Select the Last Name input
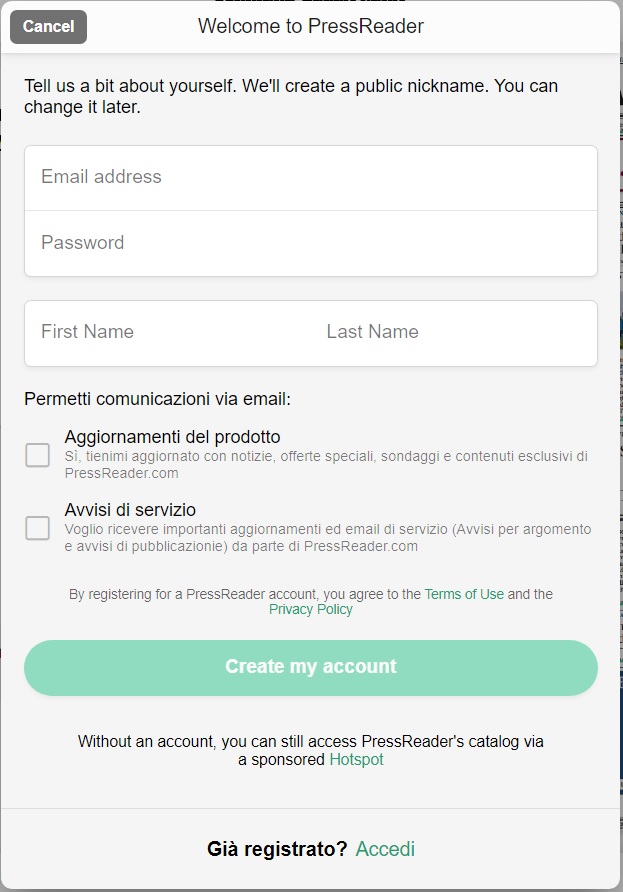 tap(453, 332)
